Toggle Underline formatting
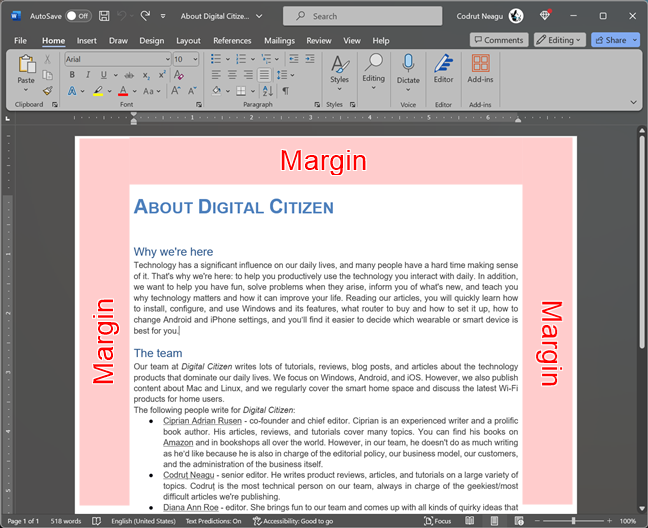 [103, 75]
